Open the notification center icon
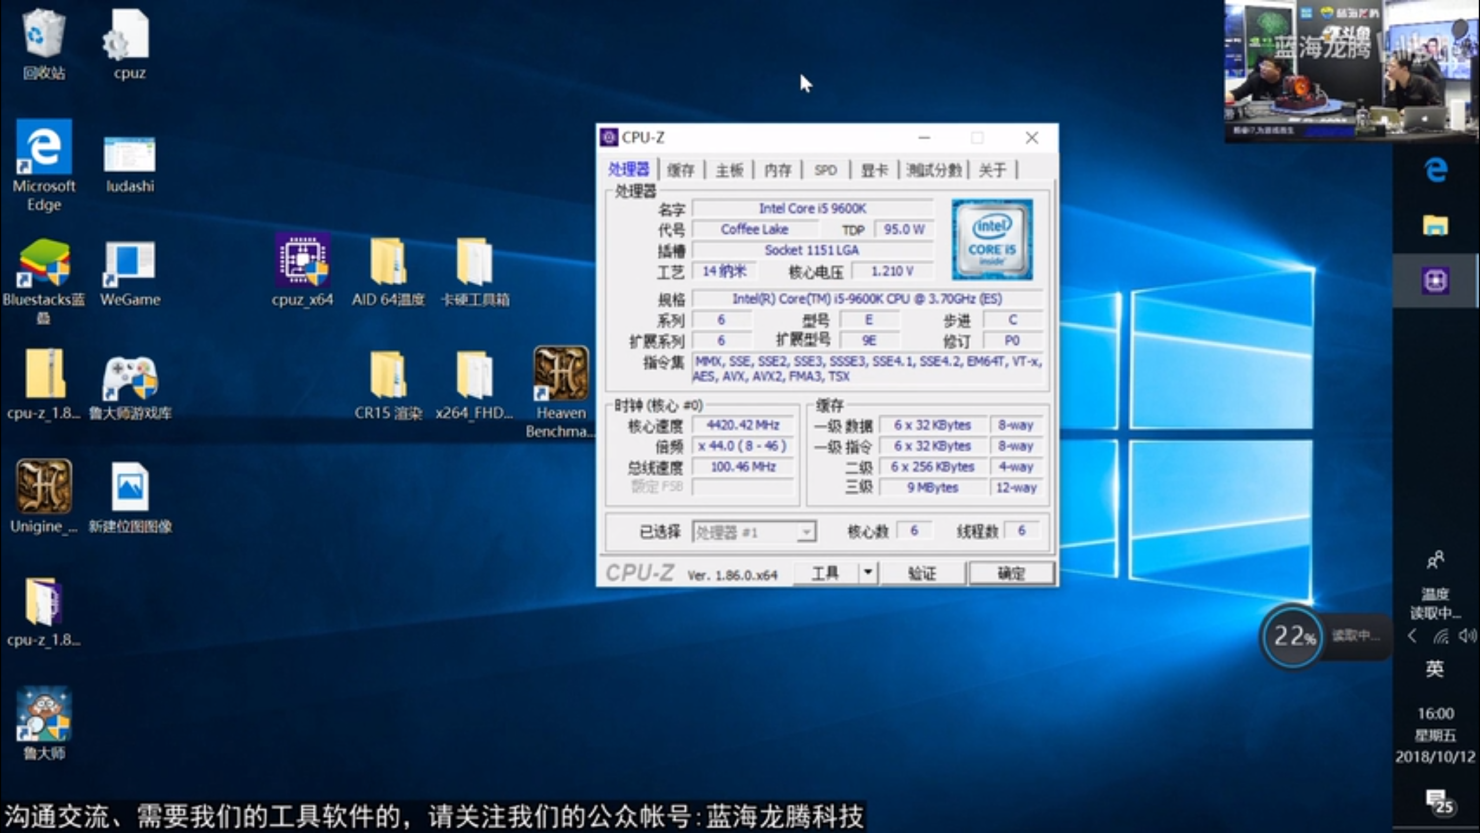Image resolution: width=1480 pixels, height=833 pixels. pos(1438,801)
